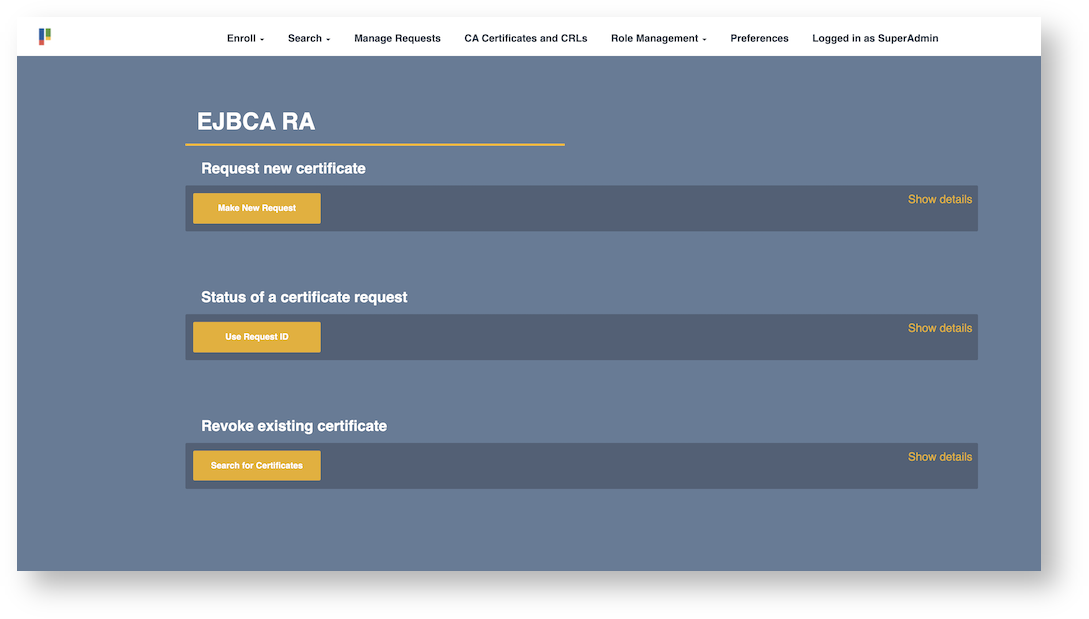The width and height of the screenshot is (1089, 619).
Task: Click the PrimeKey logo icon
Action: (43, 36)
